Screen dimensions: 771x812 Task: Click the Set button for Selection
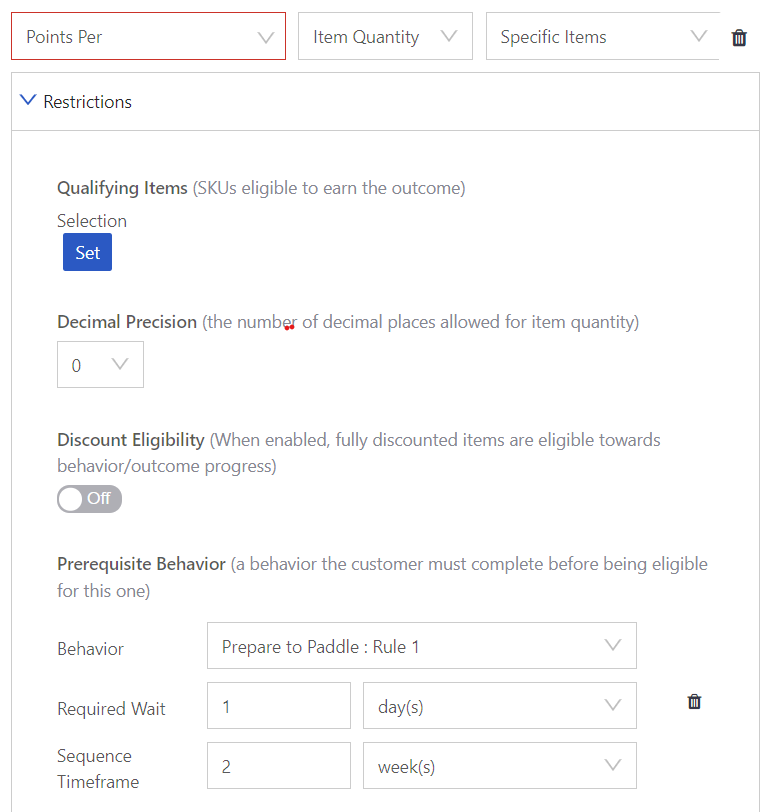tap(88, 252)
